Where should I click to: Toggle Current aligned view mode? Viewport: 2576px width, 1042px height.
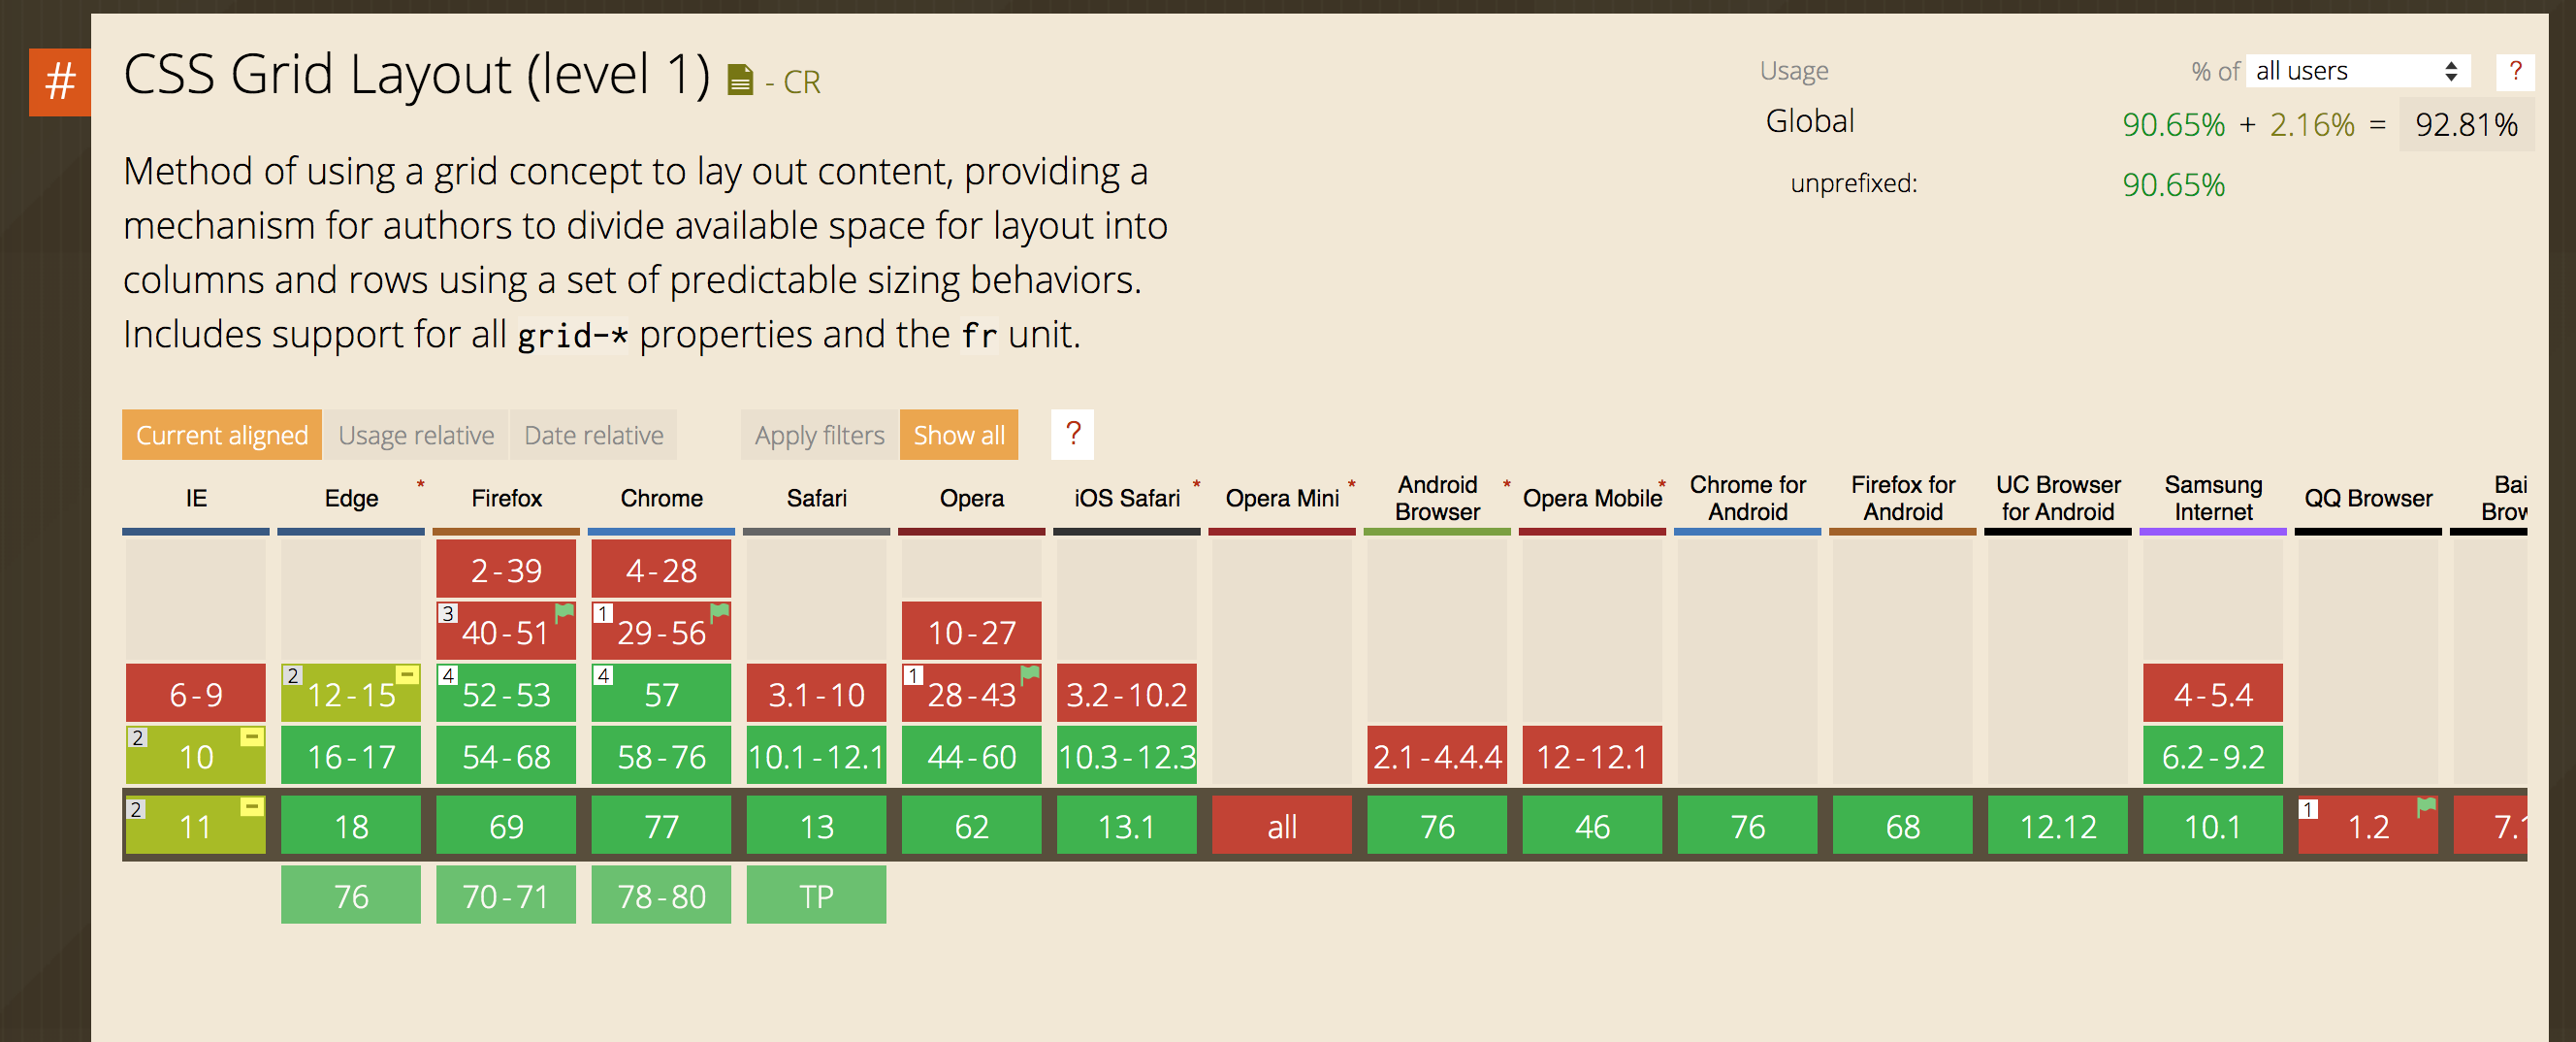[x=222, y=435]
